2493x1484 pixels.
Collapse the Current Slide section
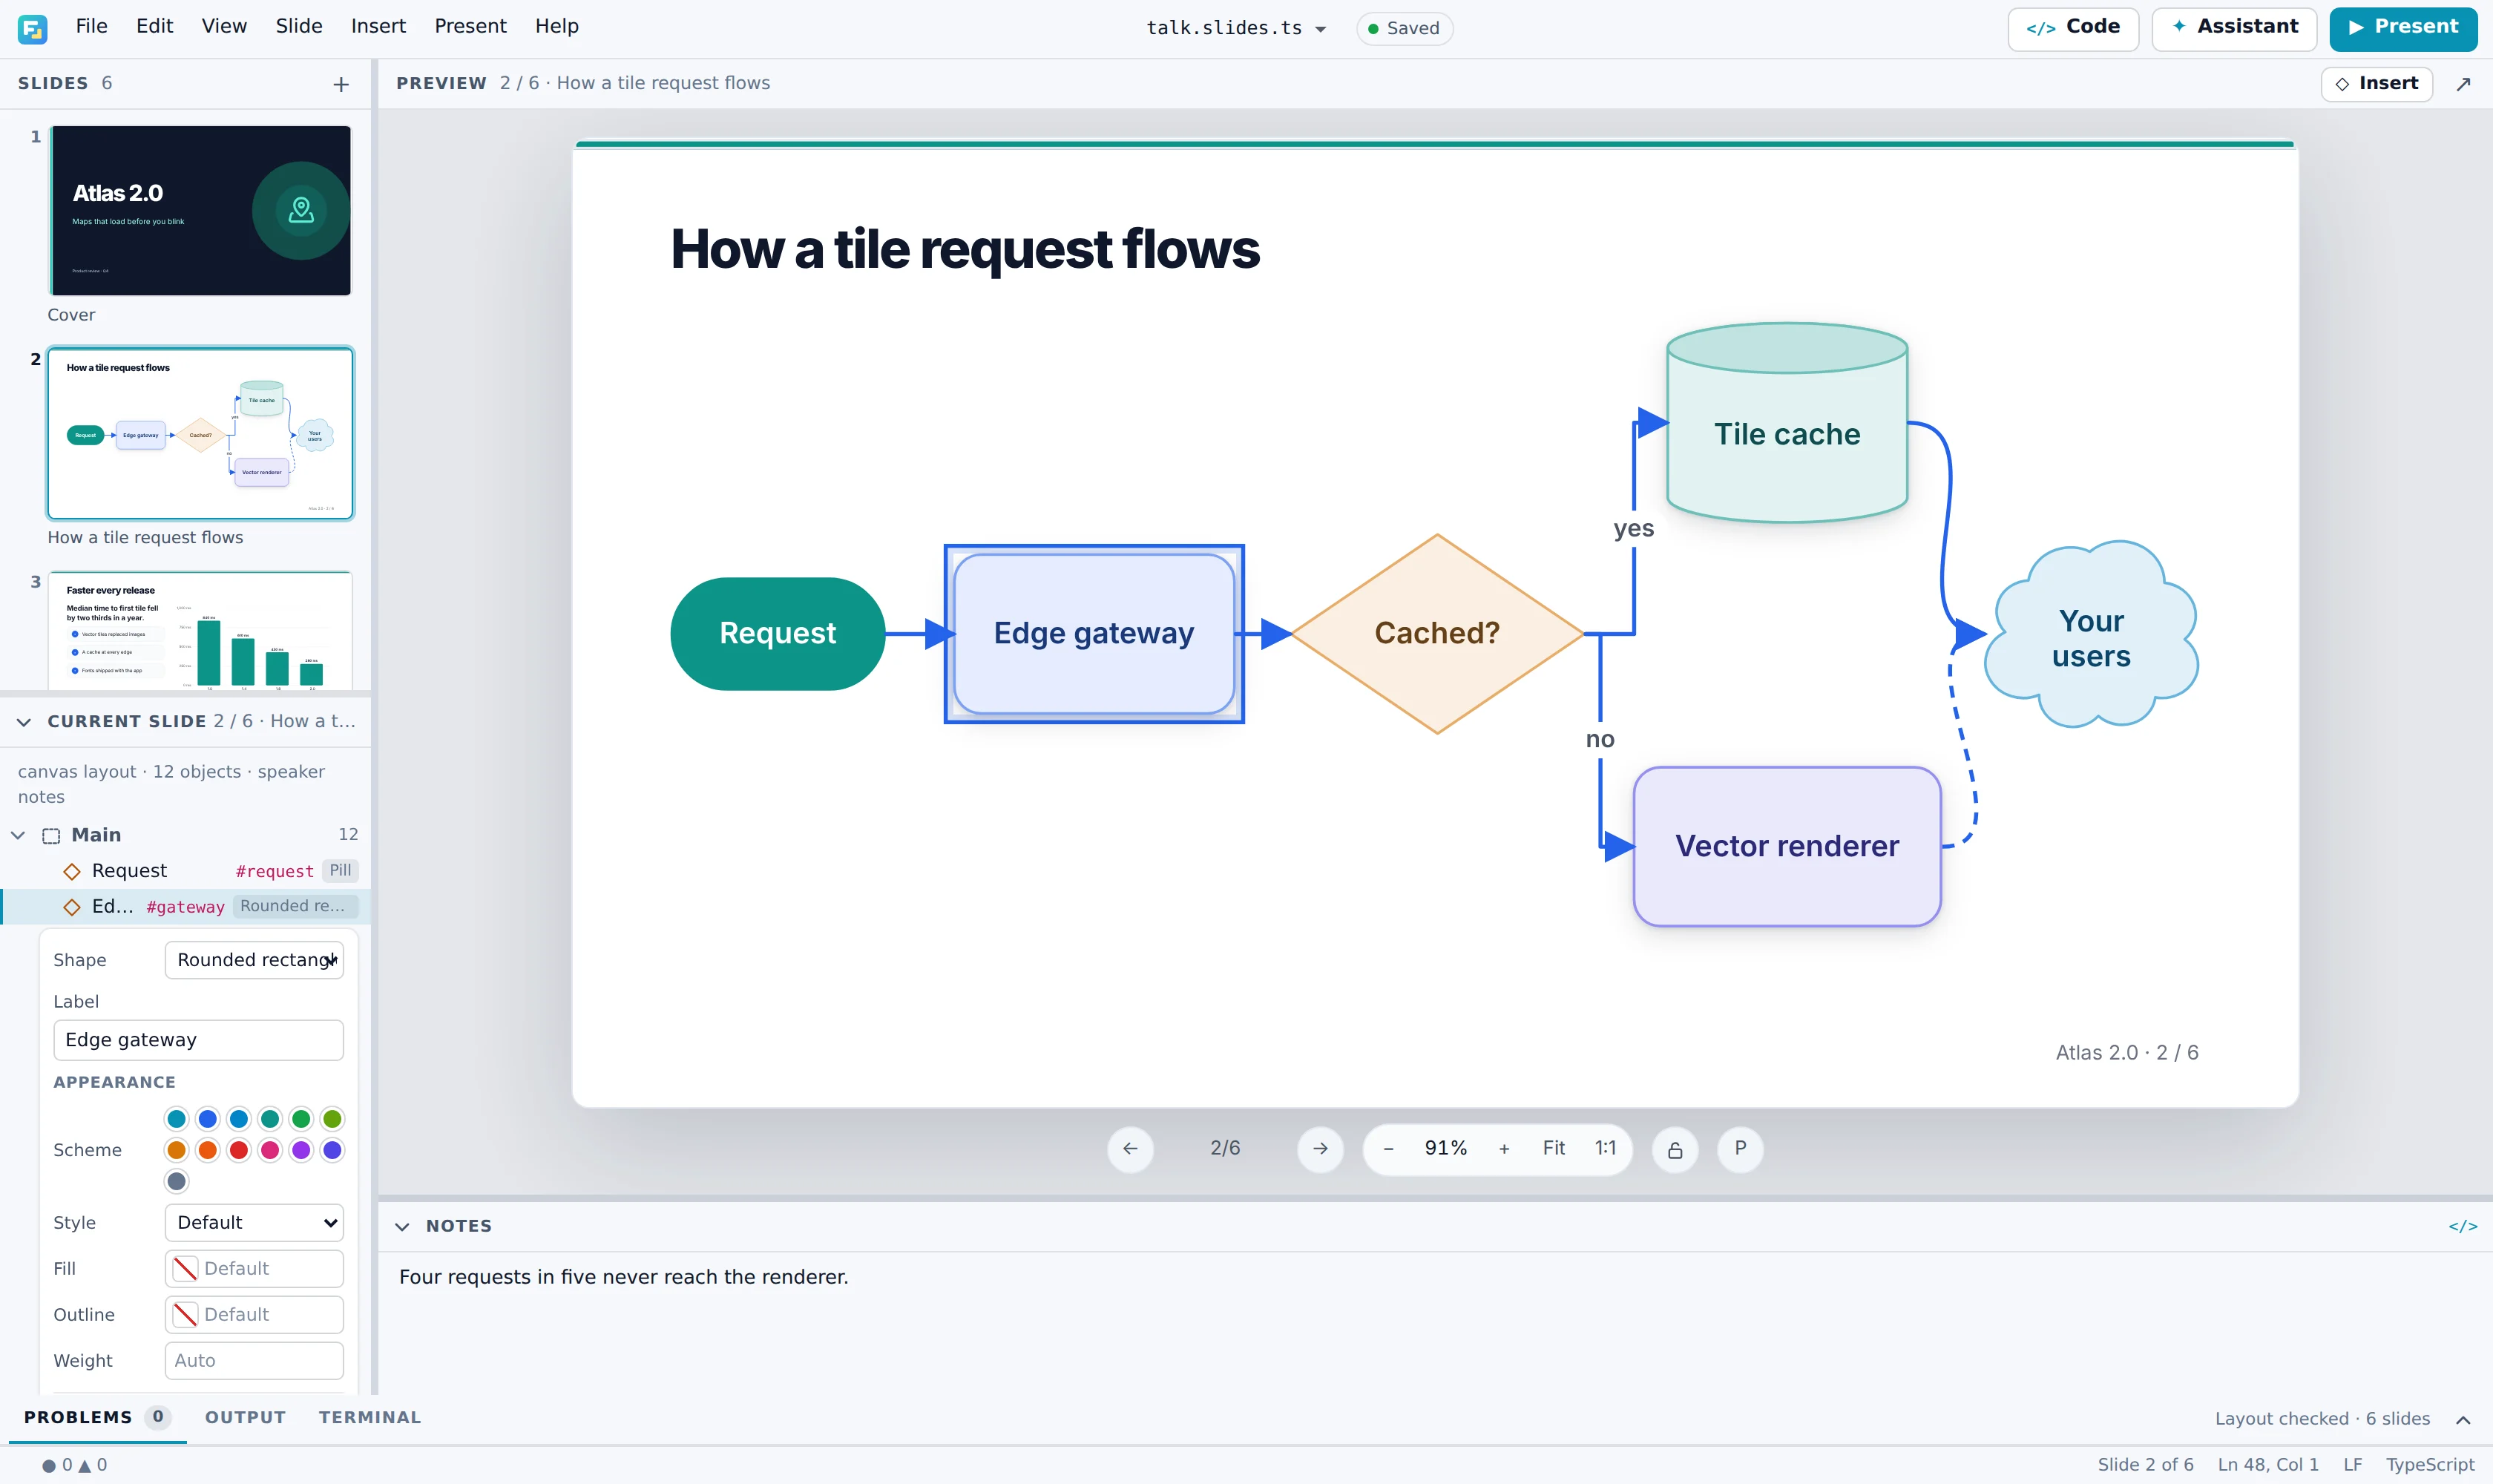coord(24,722)
